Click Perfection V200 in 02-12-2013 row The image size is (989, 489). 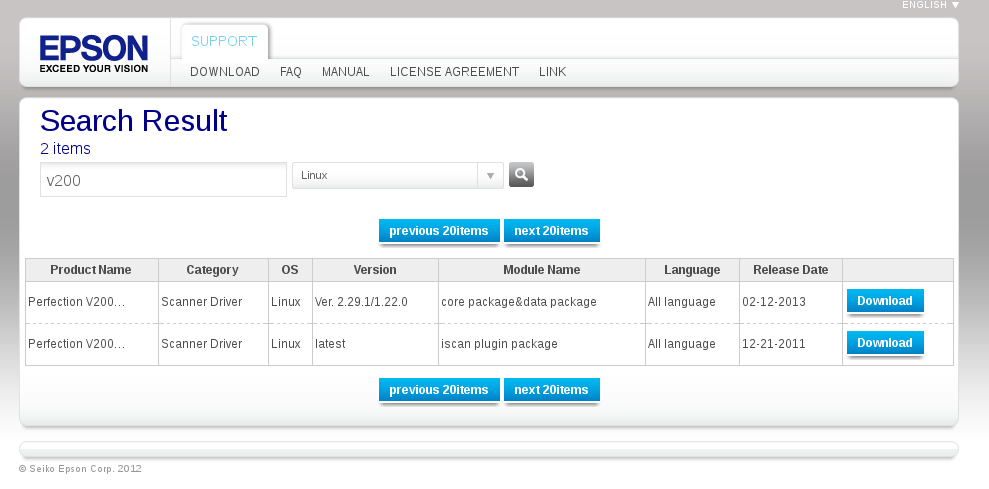coord(76,302)
